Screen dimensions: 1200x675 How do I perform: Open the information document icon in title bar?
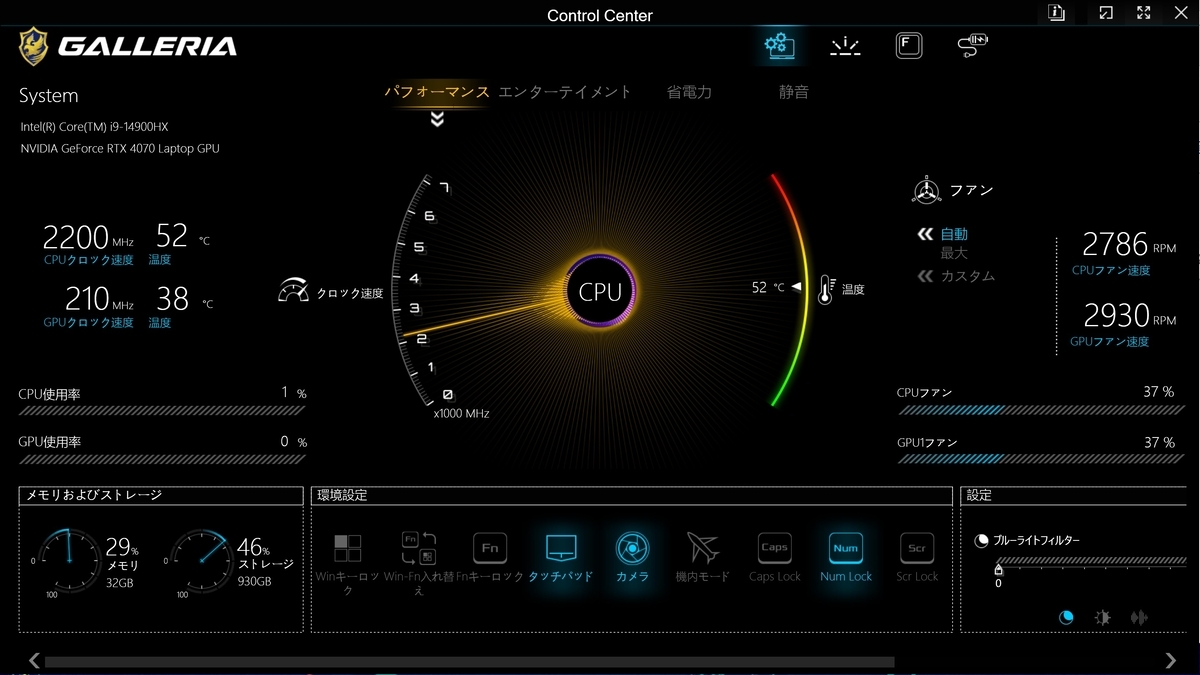click(1057, 12)
